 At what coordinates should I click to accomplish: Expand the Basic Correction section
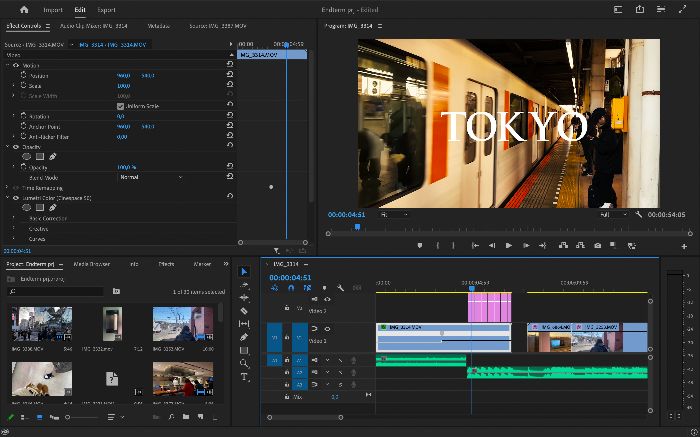(x=13, y=218)
